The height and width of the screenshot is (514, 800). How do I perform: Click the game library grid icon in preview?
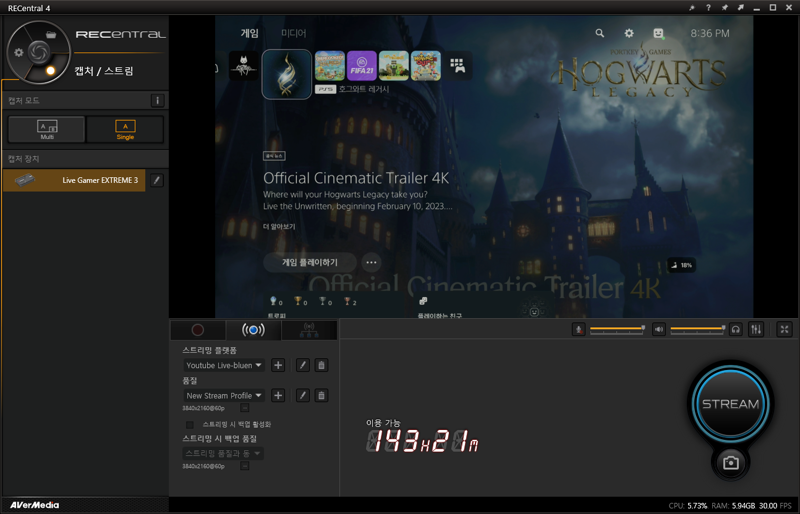pyautogui.click(x=457, y=65)
